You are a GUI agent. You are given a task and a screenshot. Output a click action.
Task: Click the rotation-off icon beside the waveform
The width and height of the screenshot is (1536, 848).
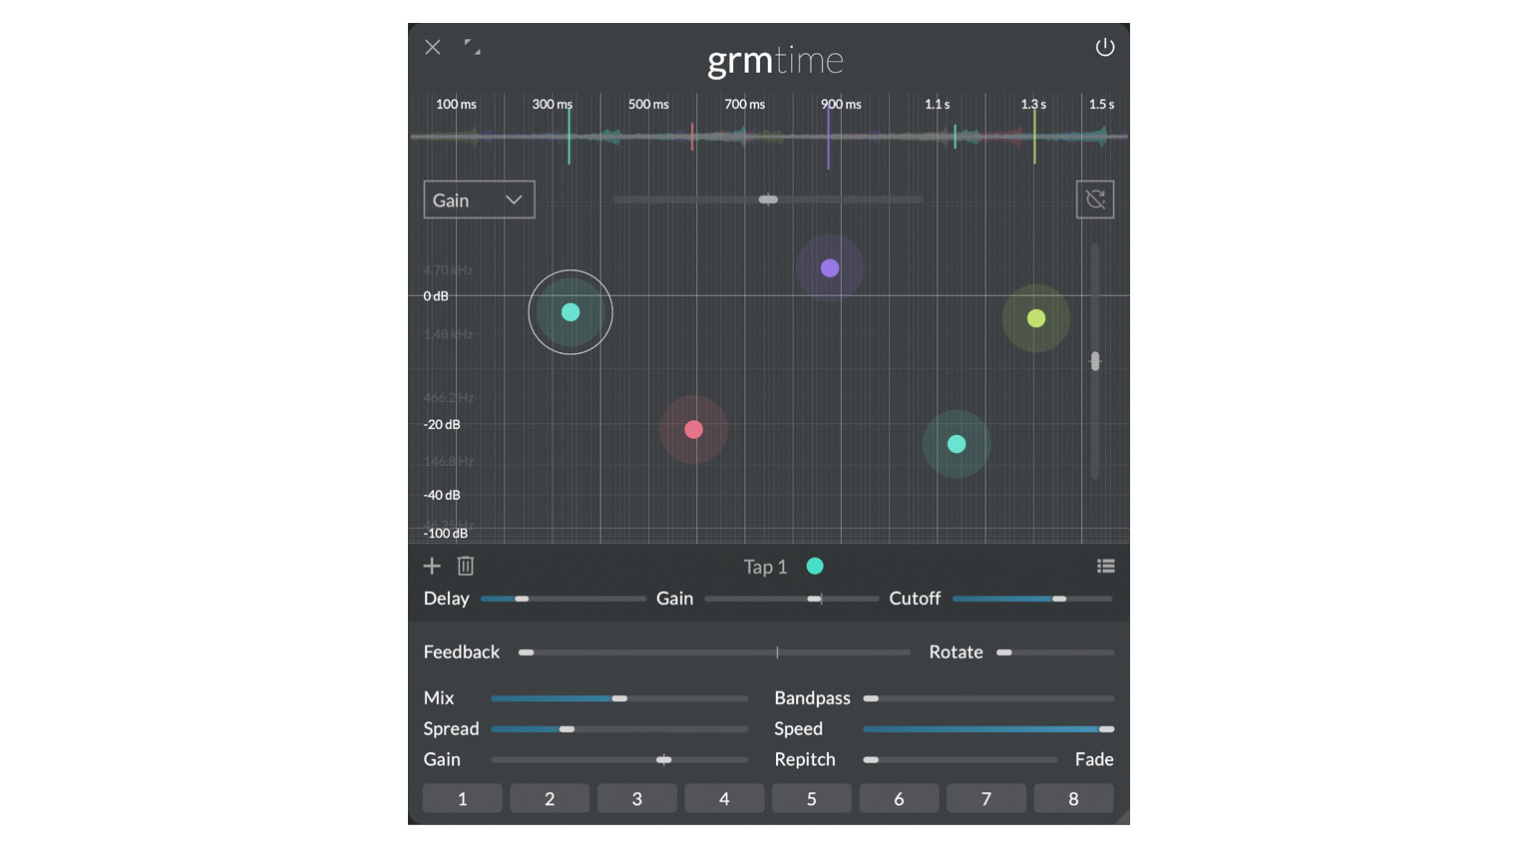[x=1095, y=199]
